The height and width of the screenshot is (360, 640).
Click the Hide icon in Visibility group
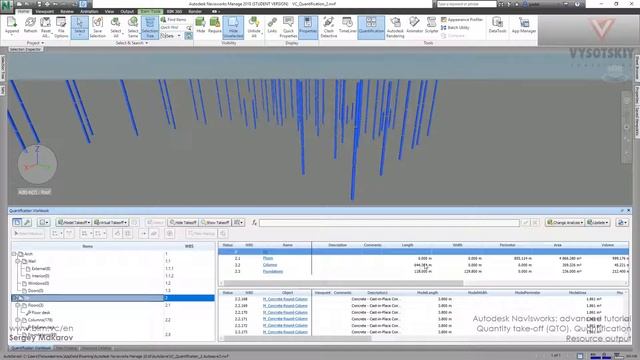[200, 26]
